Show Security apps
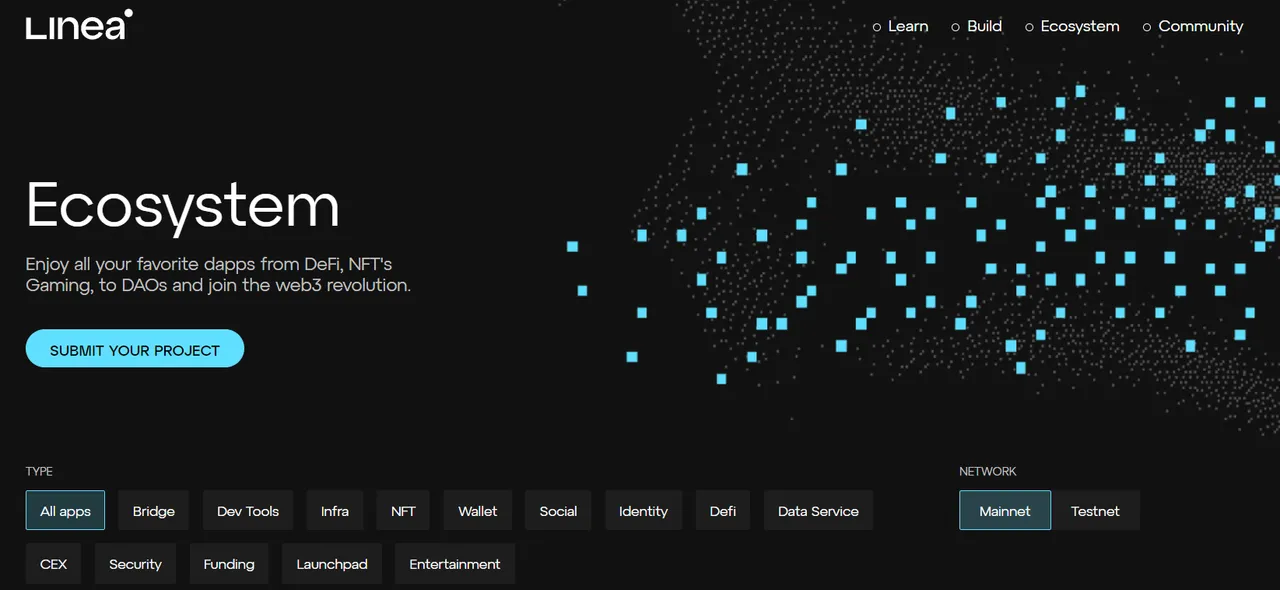Image resolution: width=1280 pixels, height=590 pixels. click(135, 563)
